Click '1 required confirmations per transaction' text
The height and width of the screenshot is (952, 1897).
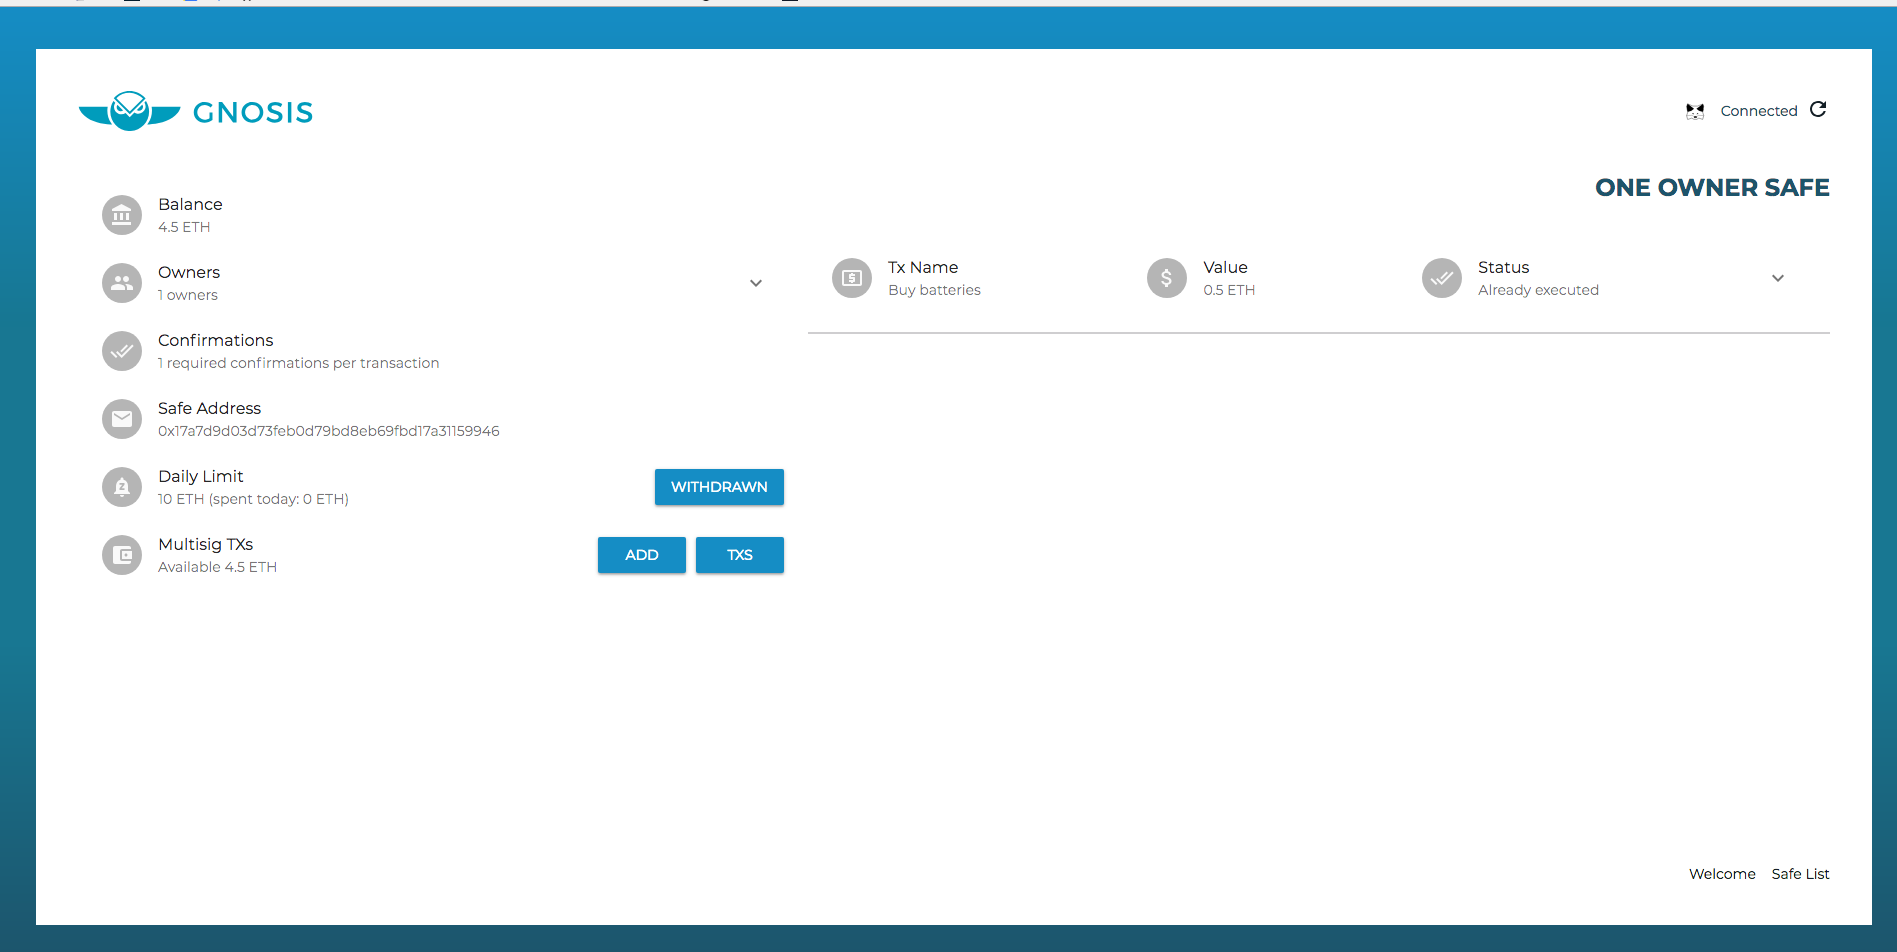click(x=299, y=363)
